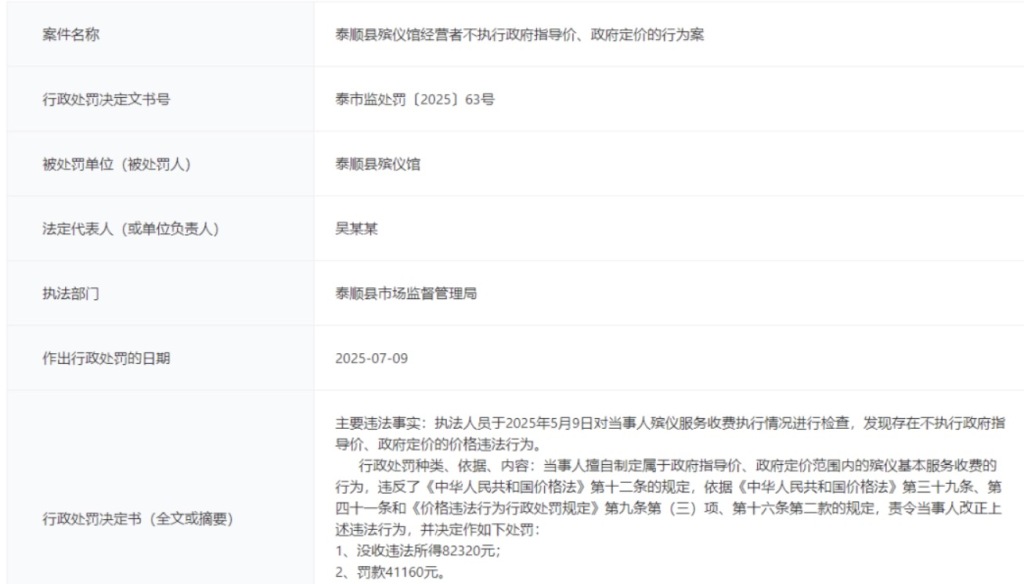Click the line starting 主要违法事实：执法人员于2025年5月9日
This screenshot has width=1024, height=584.
click(670, 423)
